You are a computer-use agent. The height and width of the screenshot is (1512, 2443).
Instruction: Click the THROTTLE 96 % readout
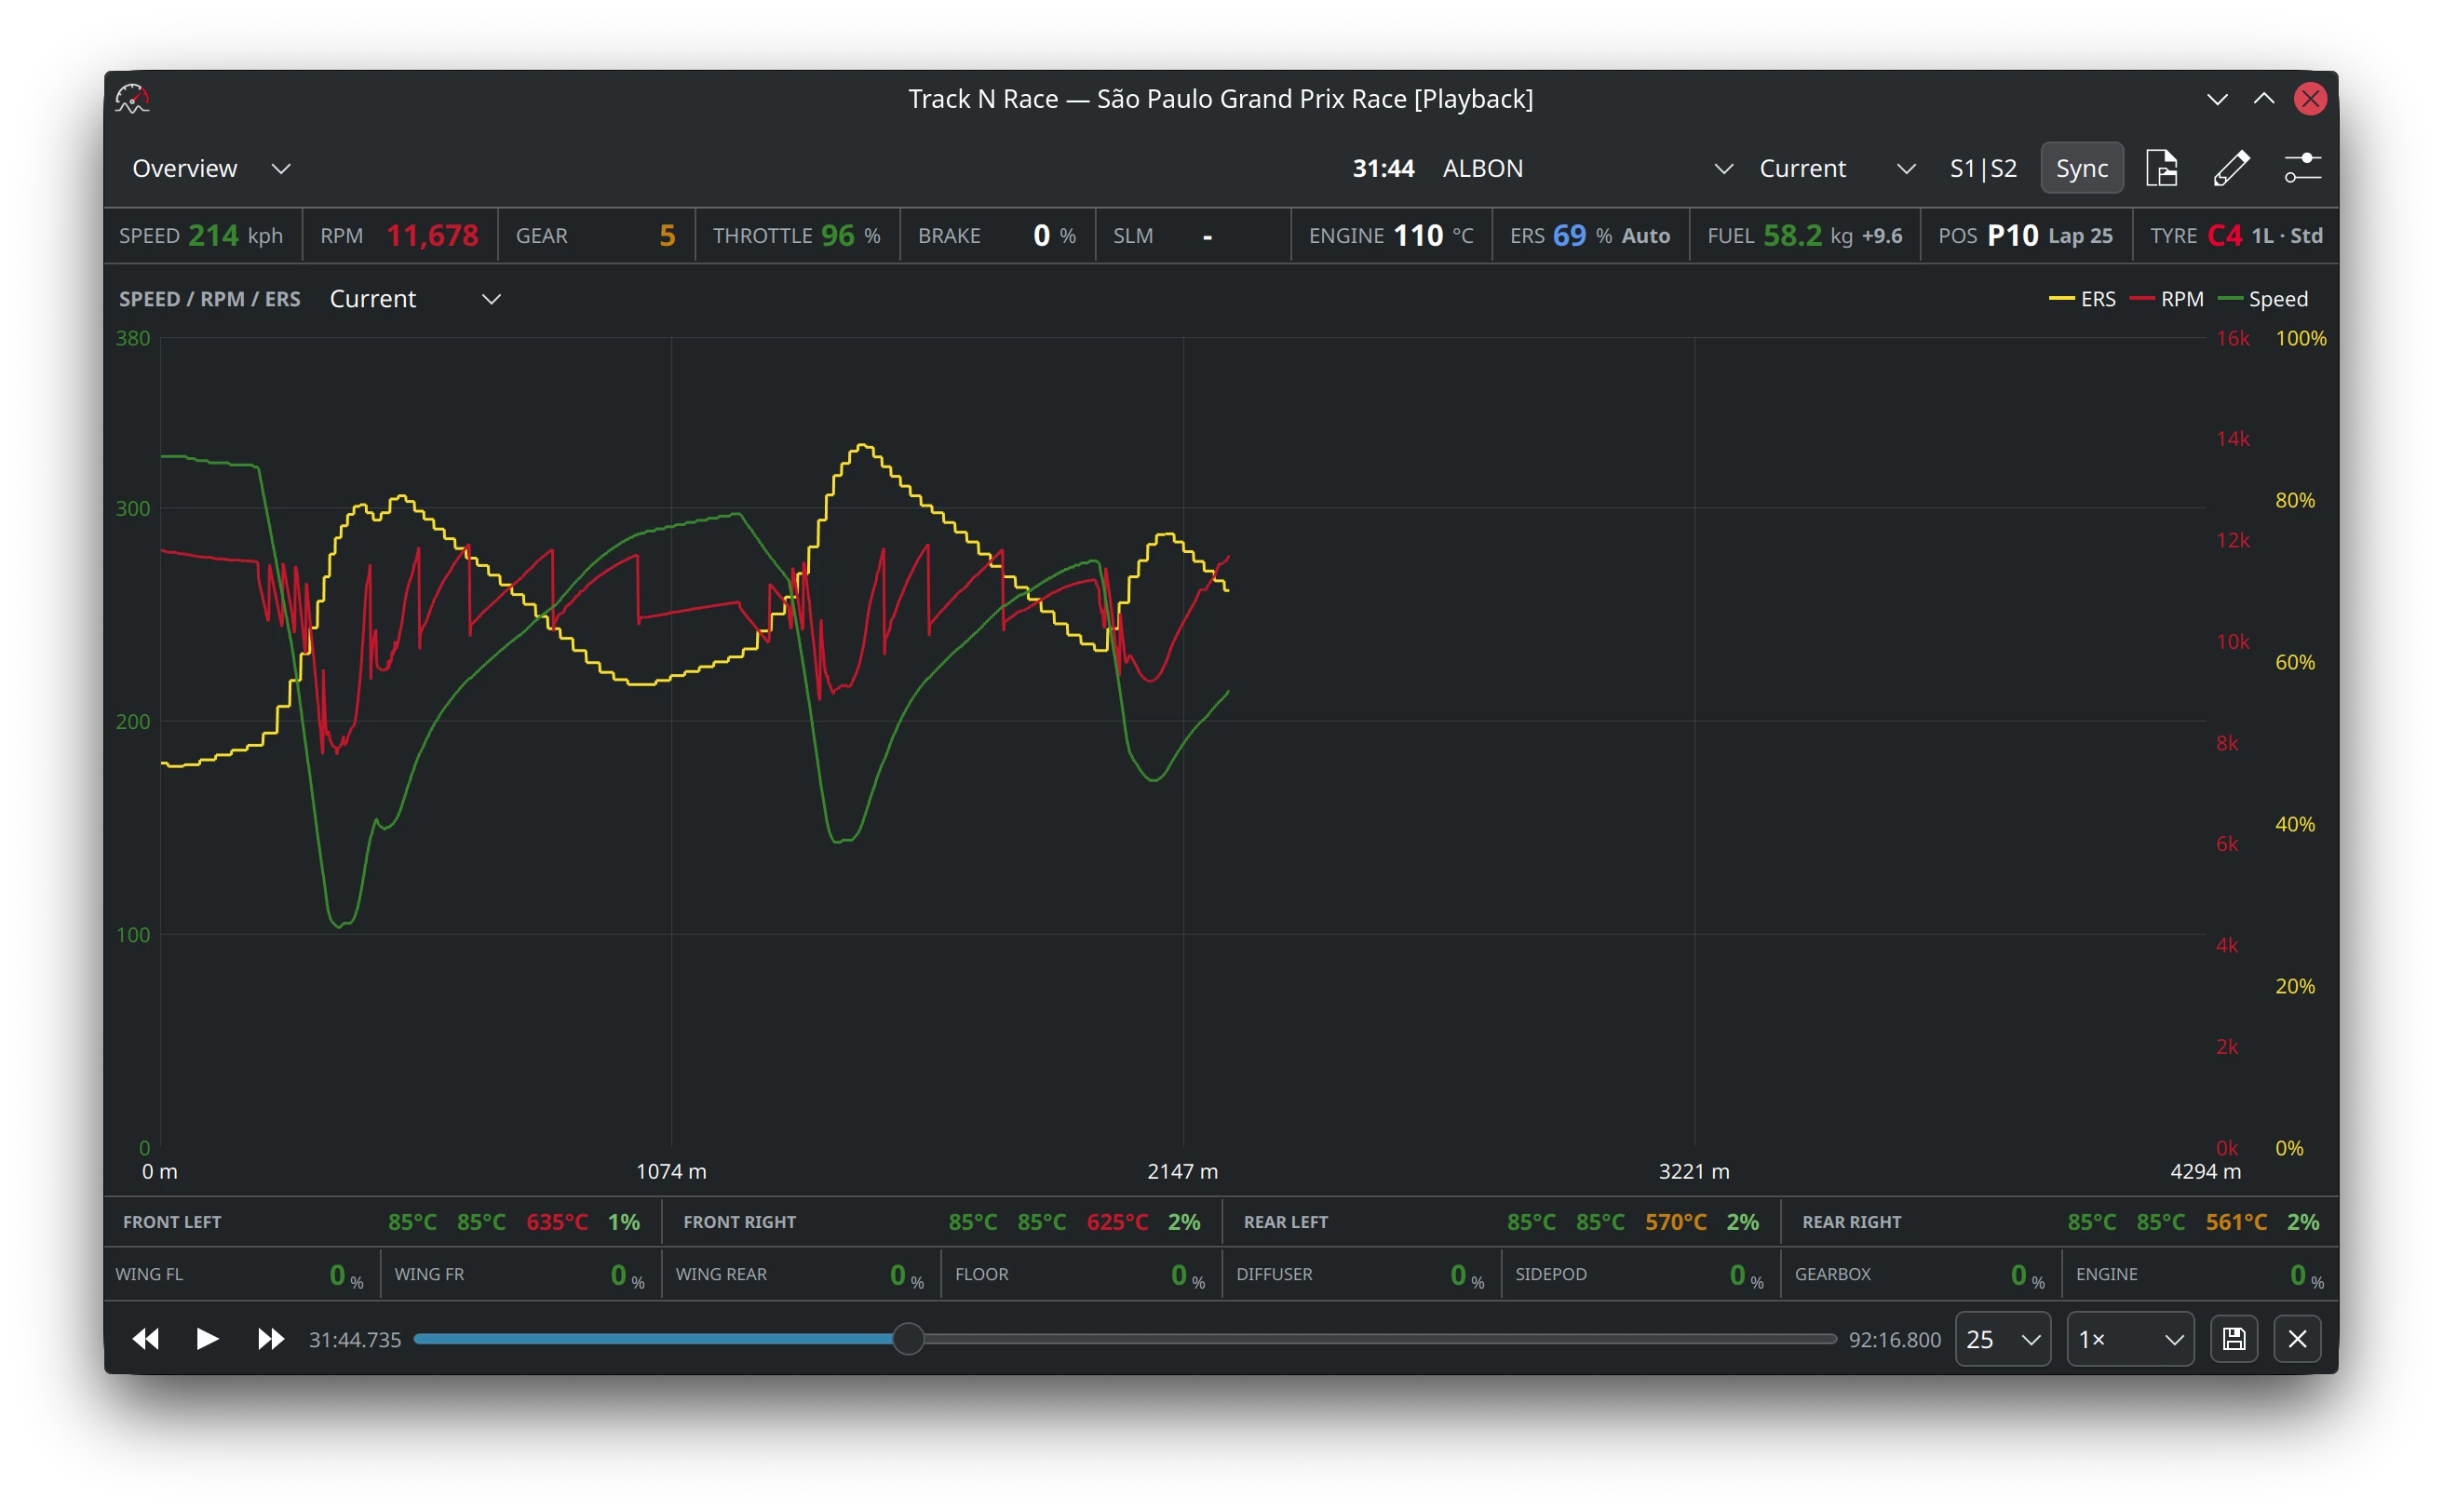[797, 236]
